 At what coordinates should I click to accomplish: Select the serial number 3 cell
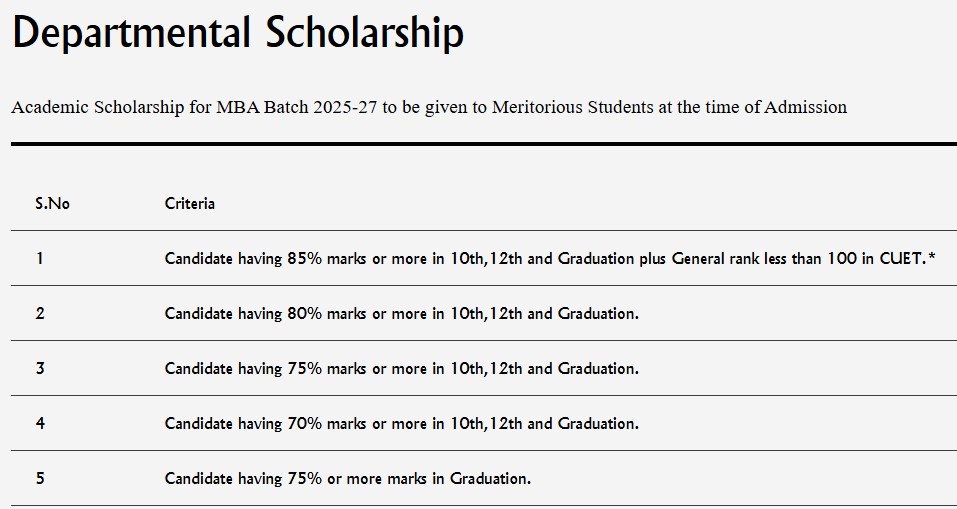(40, 368)
